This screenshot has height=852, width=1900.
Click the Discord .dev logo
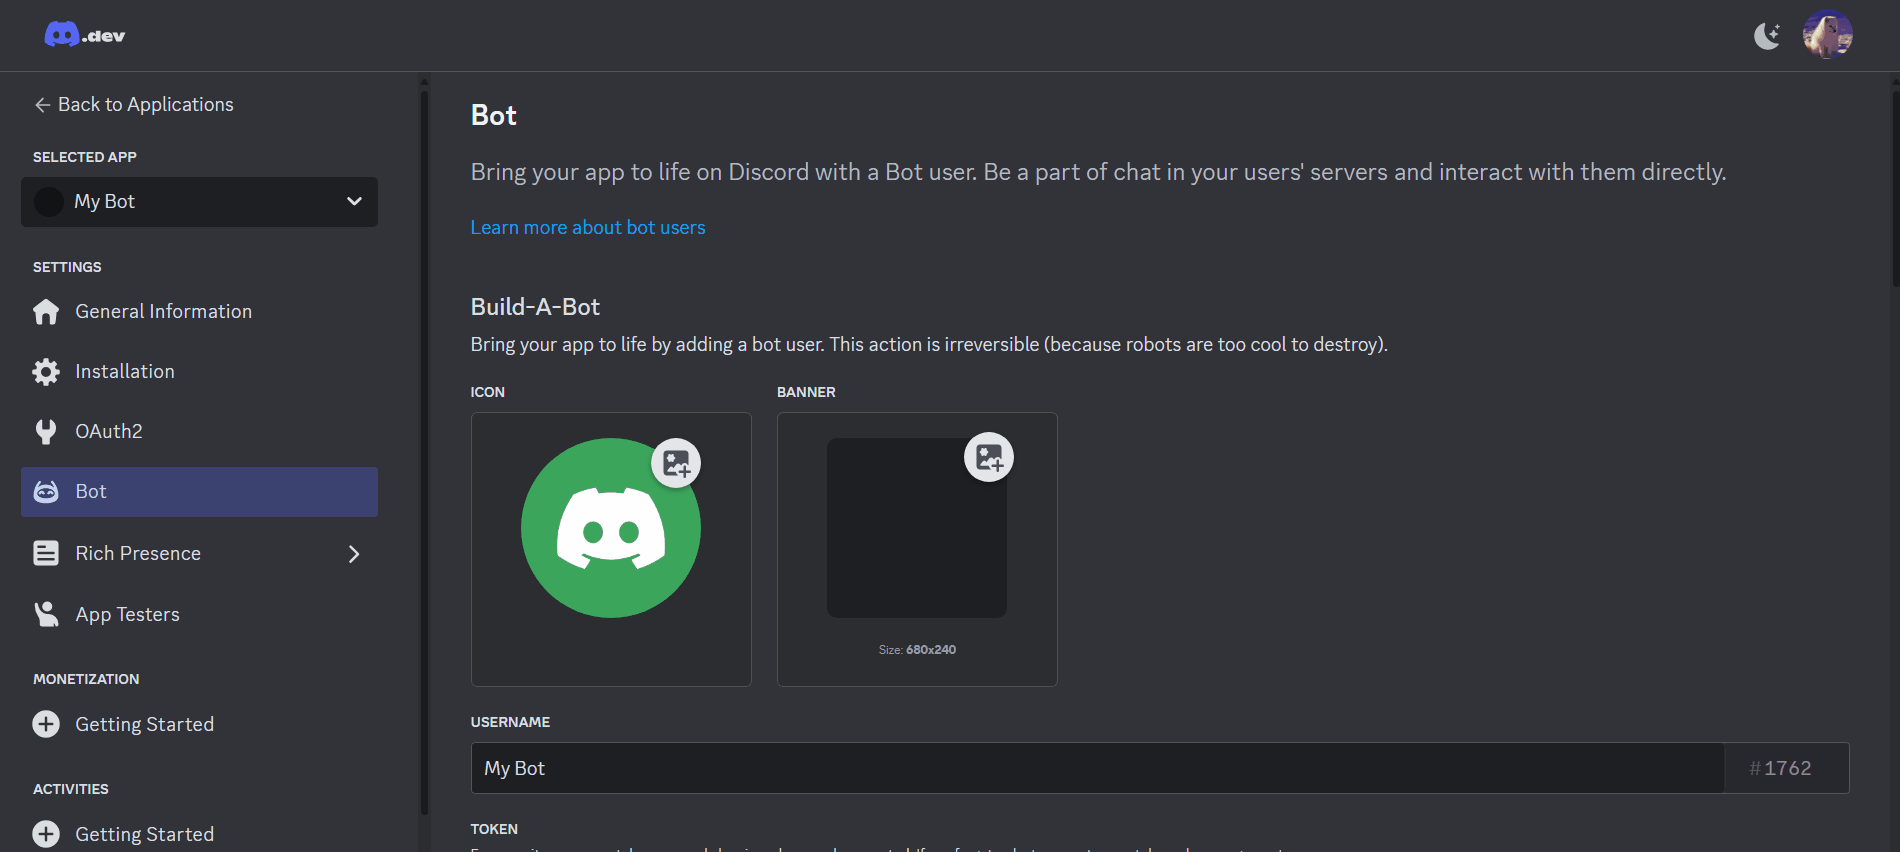[x=85, y=35]
